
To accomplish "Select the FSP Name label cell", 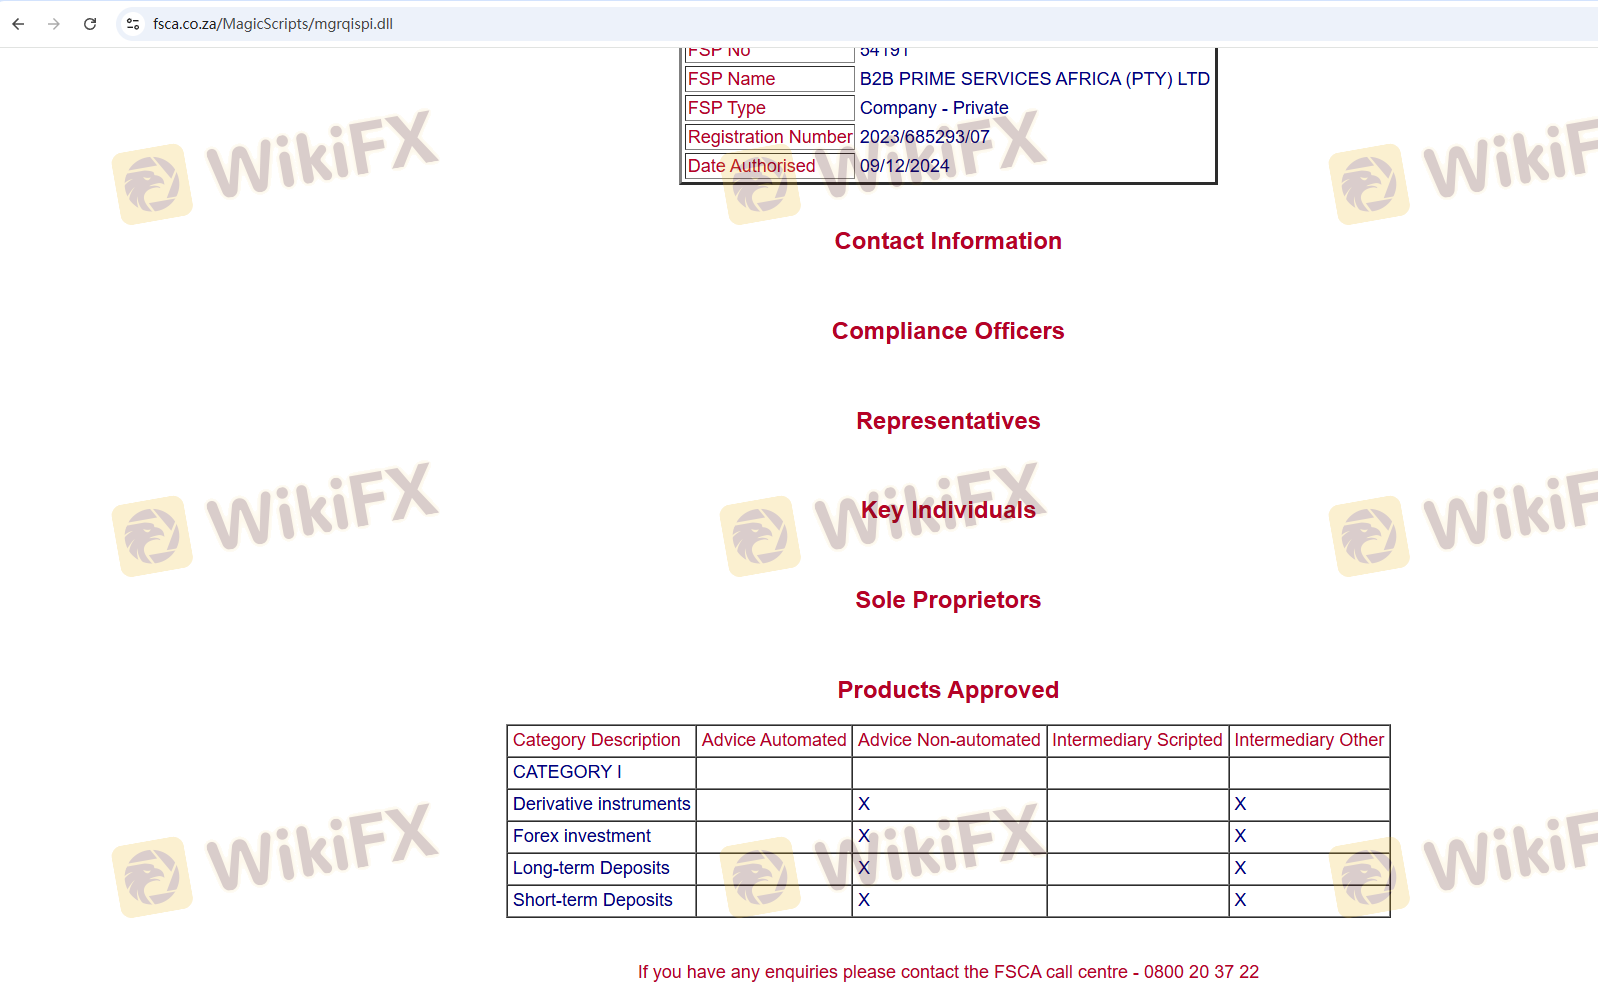I will coord(769,79).
